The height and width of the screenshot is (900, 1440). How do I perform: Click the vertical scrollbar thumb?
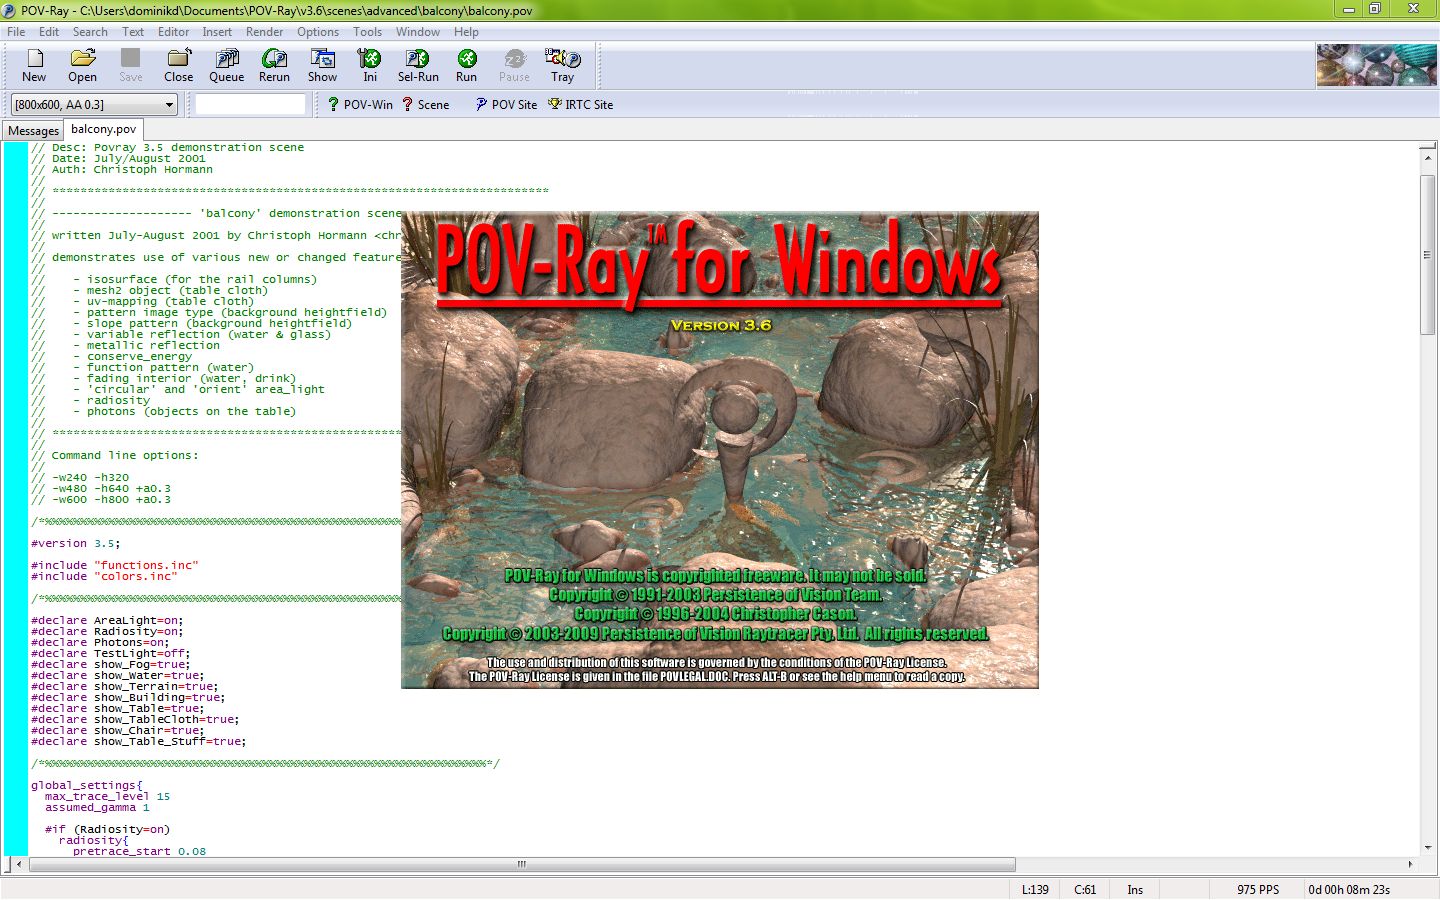coord(1428,255)
